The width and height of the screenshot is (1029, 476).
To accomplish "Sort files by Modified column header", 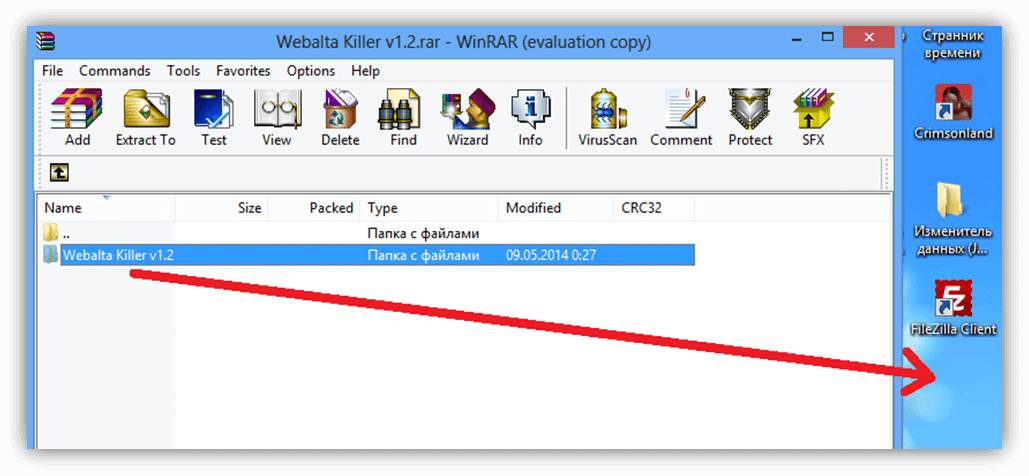I will [556, 208].
